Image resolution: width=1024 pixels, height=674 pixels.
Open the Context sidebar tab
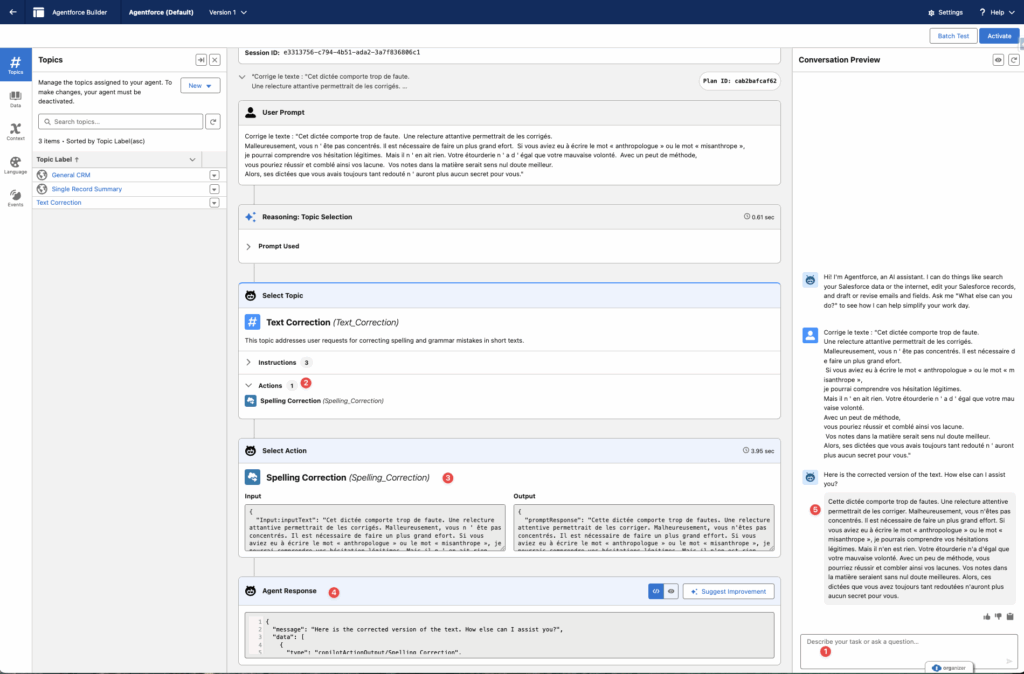click(x=15, y=131)
